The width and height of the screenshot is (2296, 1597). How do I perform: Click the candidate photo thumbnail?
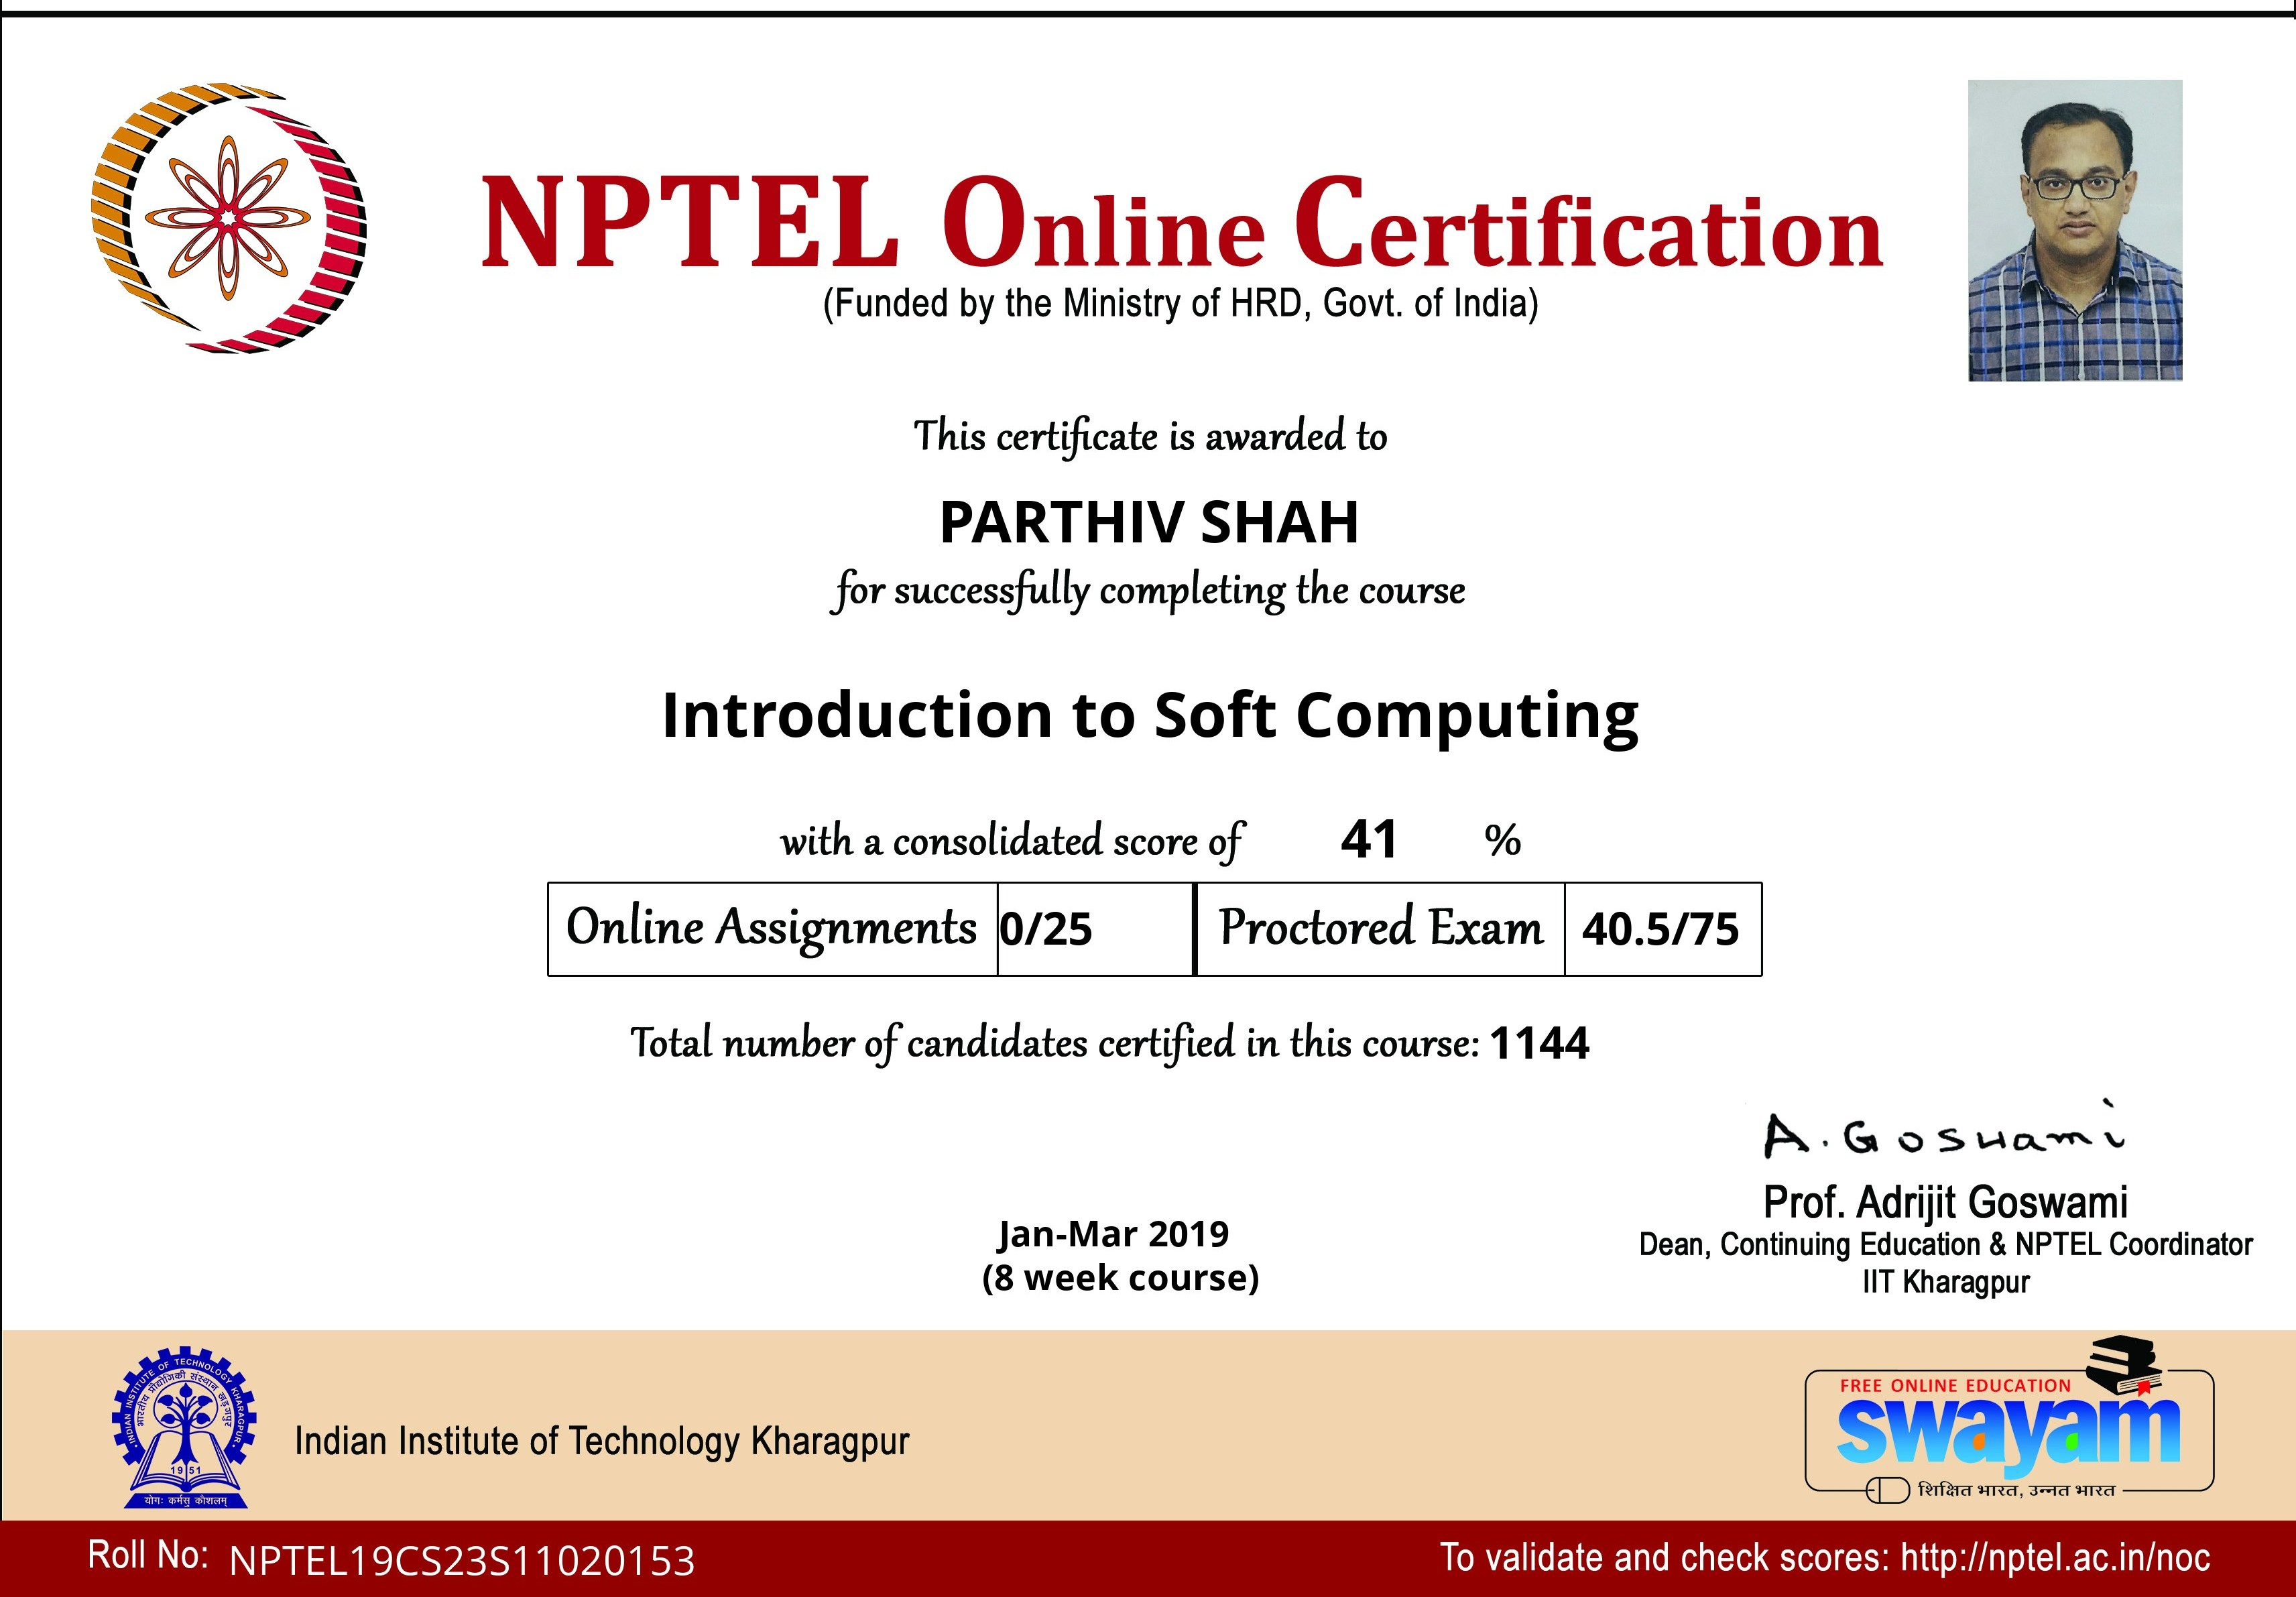click(2075, 230)
